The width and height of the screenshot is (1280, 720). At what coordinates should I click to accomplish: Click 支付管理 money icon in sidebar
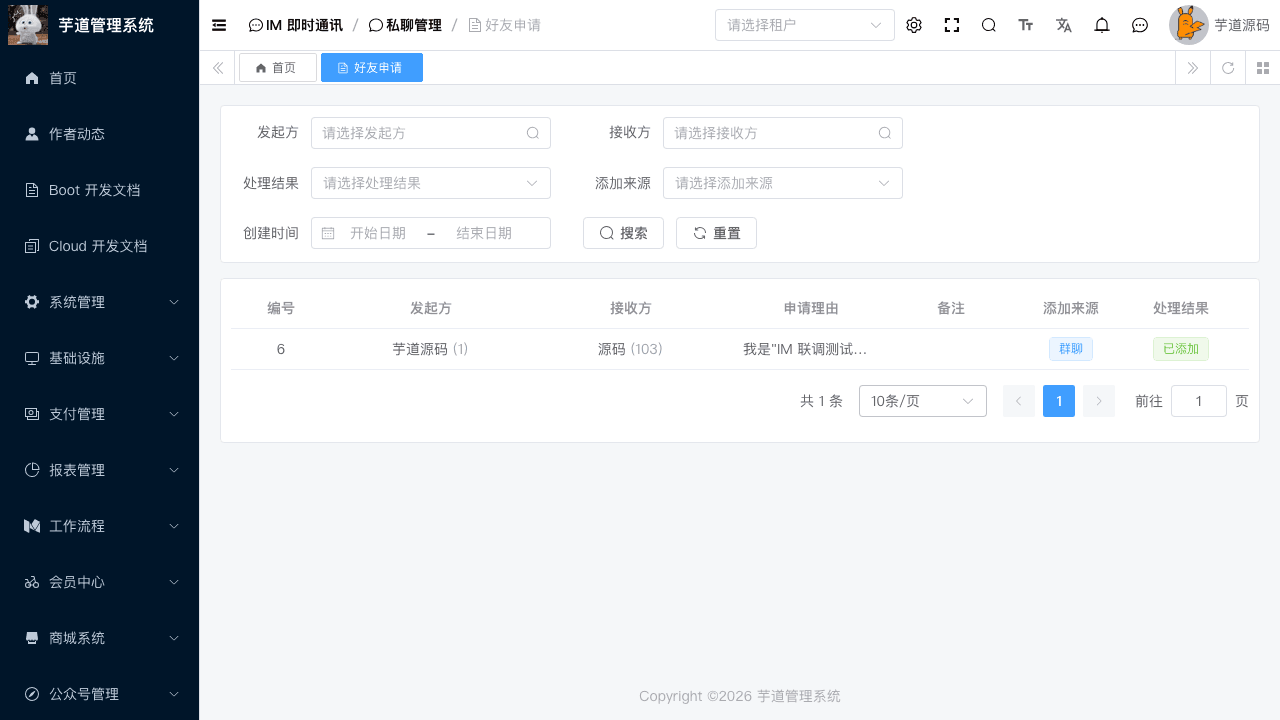tap(32, 414)
